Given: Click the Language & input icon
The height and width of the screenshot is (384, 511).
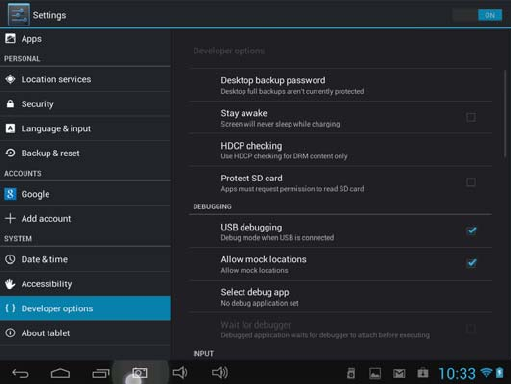Looking at the screenshot, I should (10, 128).
